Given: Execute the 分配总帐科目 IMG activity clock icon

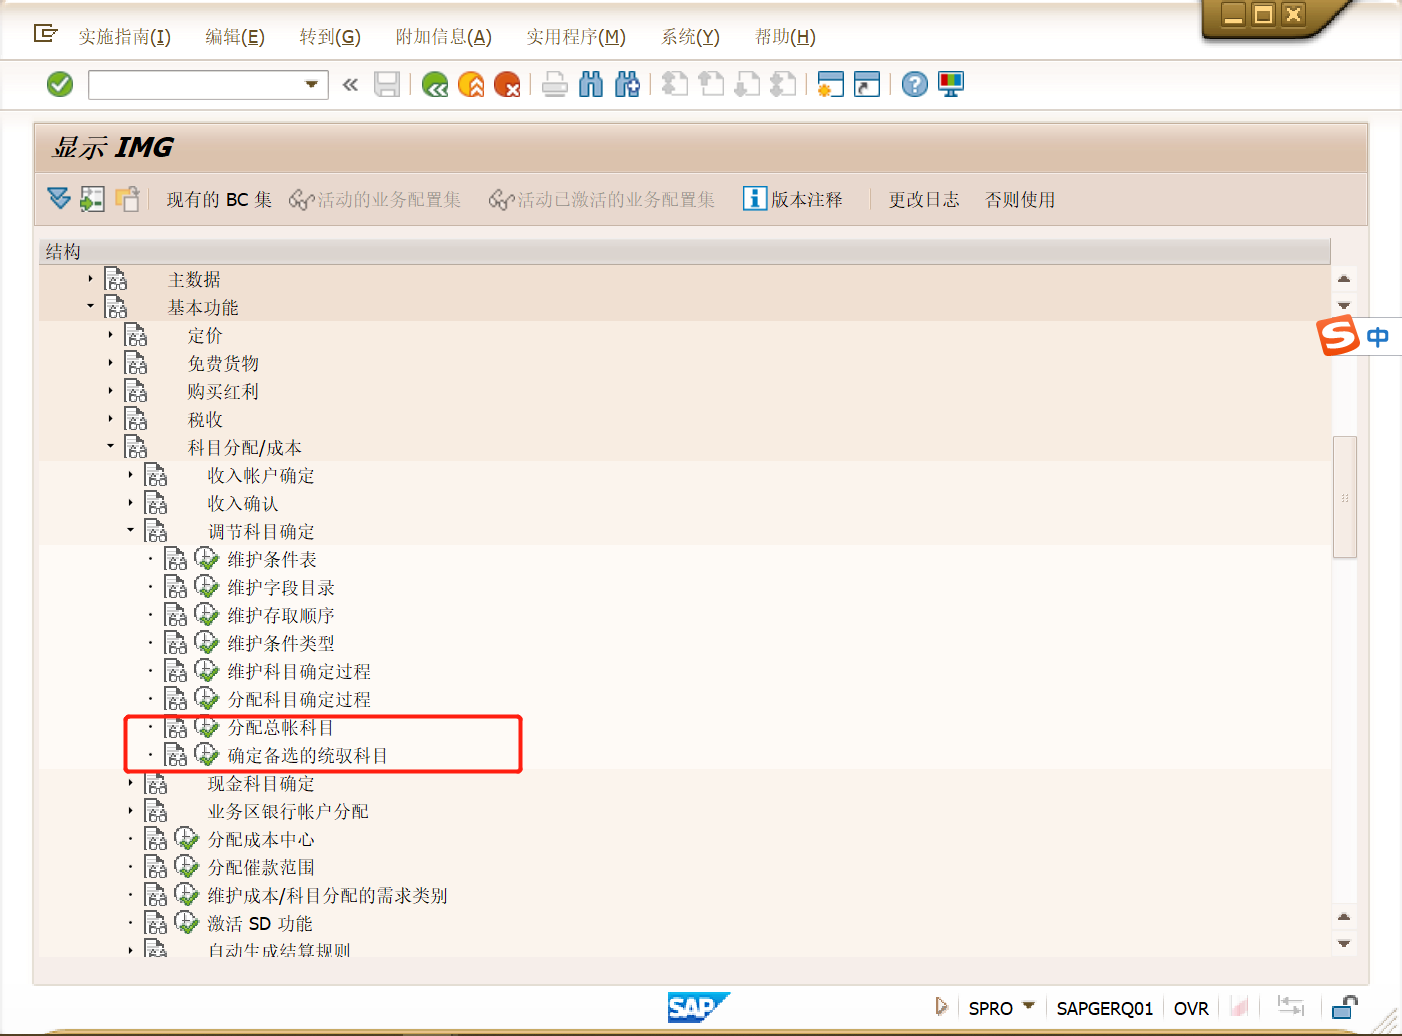Looking at the screenshot, I should click(x=206, y=727).
